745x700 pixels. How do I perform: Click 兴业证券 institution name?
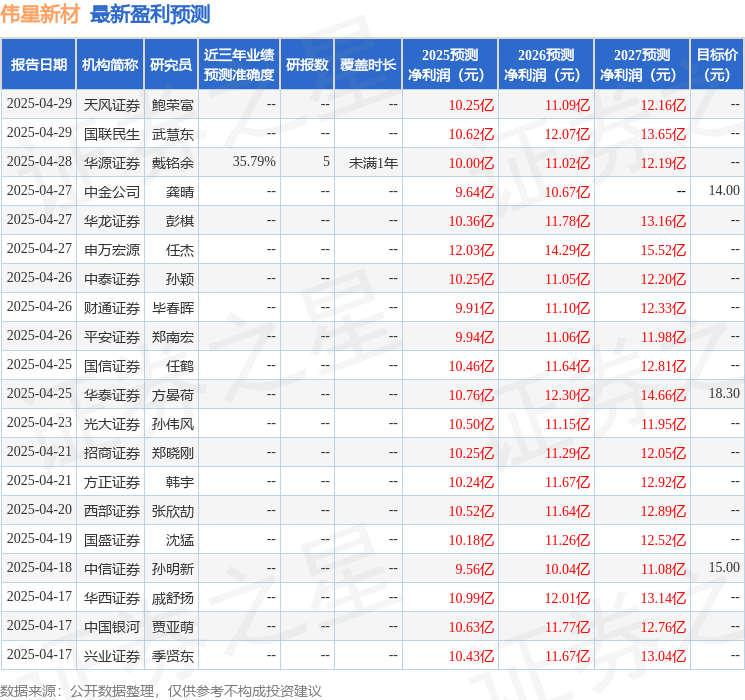(112, 656)
